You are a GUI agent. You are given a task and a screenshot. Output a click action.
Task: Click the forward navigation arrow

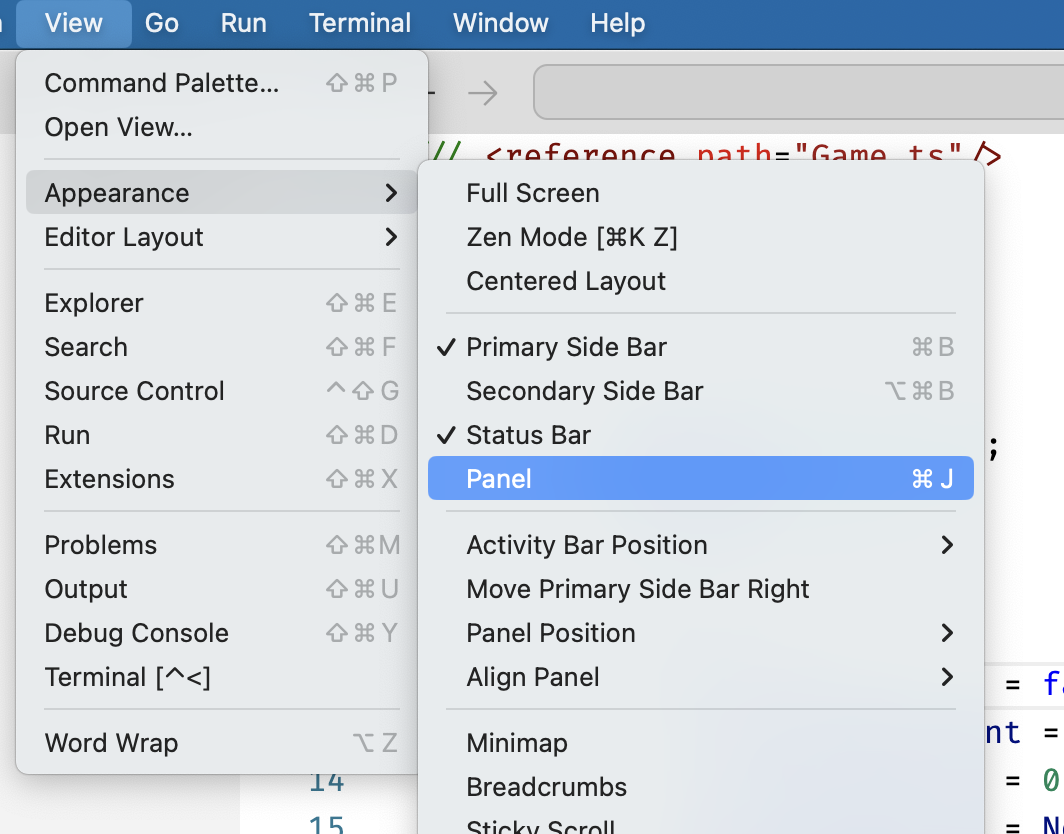pyautogui.click(x=483, y=92)
